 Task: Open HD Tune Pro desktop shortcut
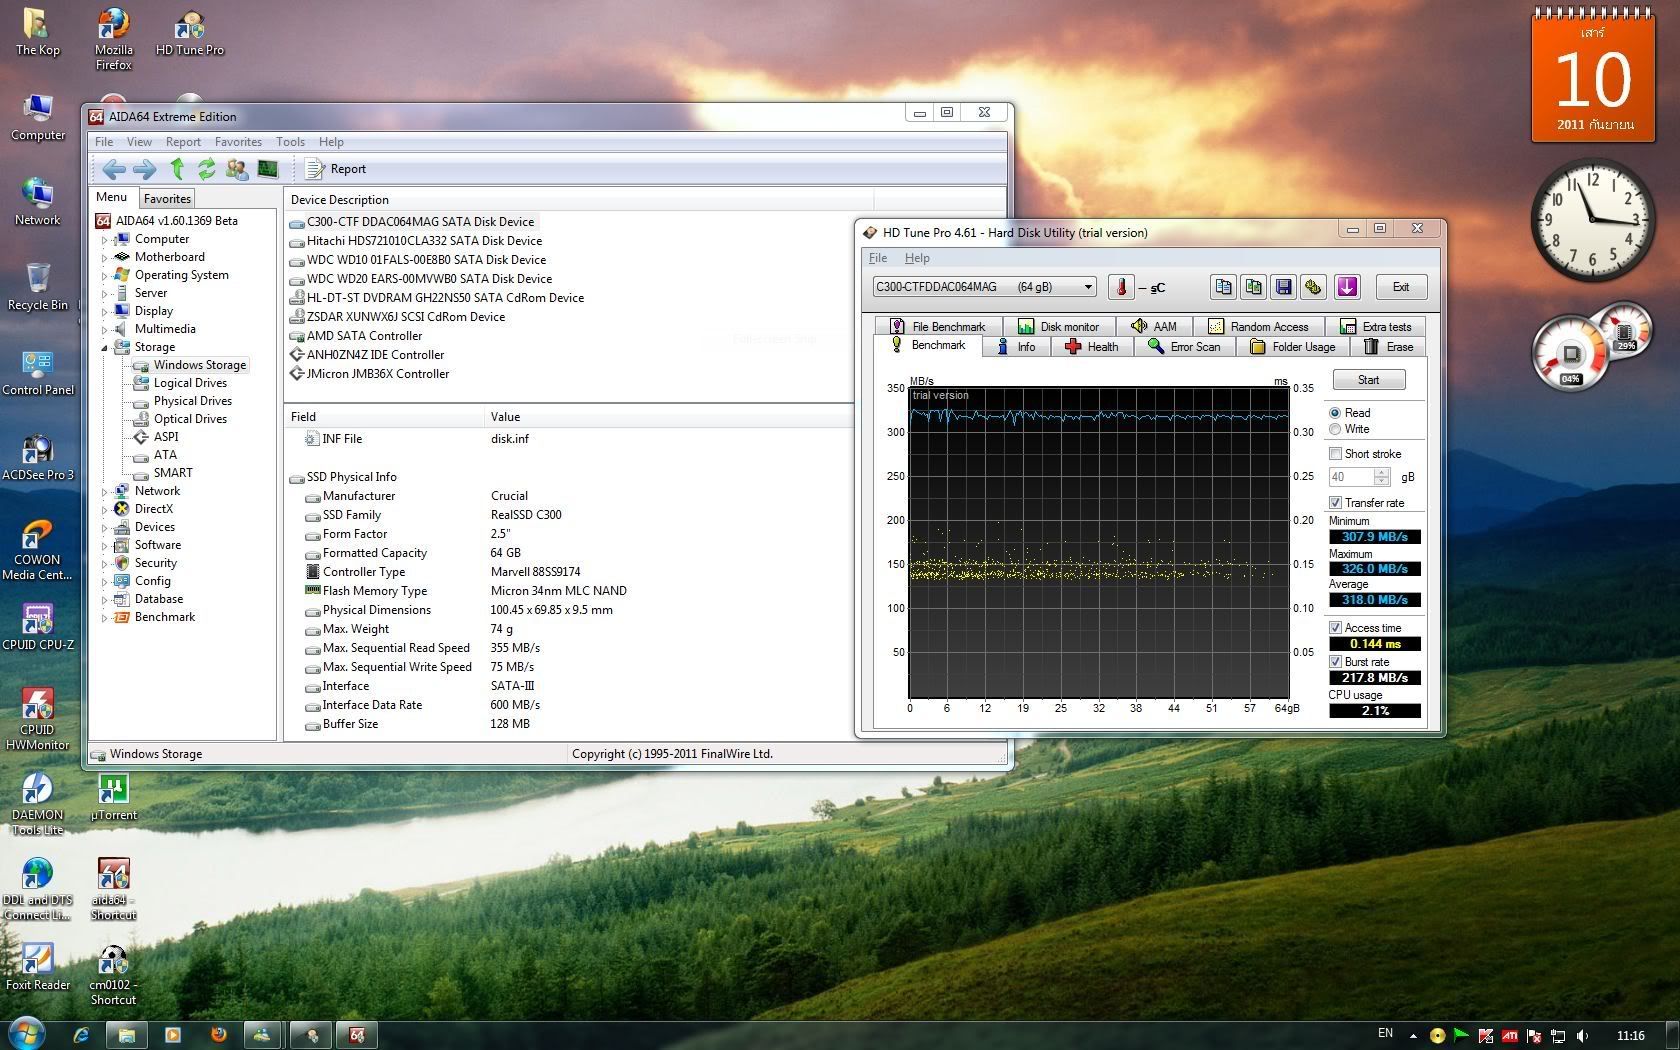[189, 34]
